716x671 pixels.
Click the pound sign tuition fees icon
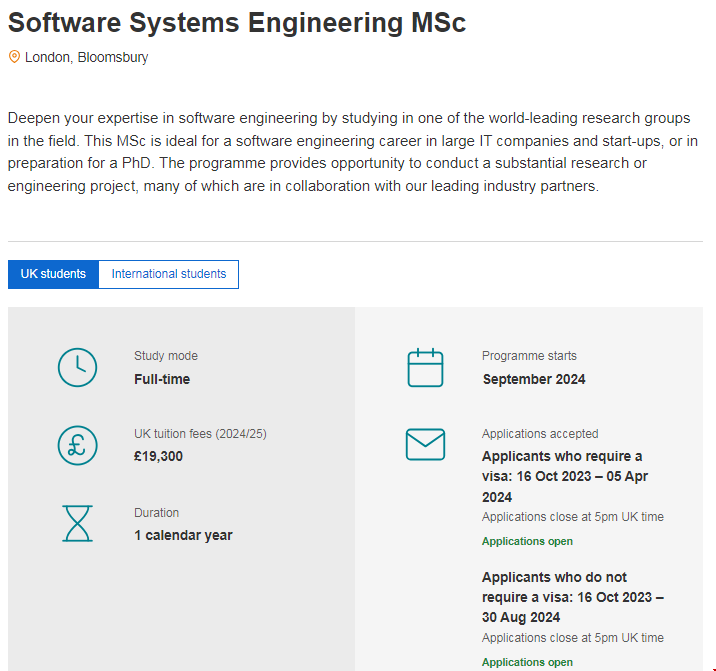77,445
